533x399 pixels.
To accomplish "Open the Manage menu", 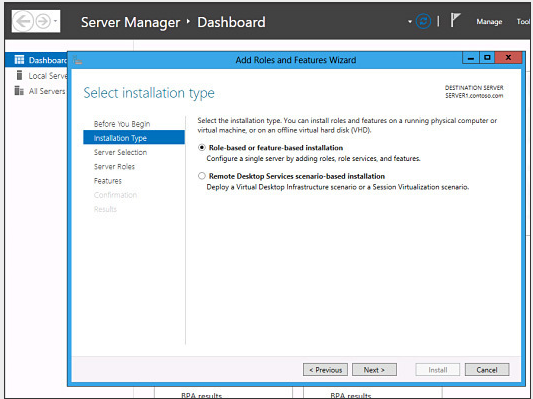I will coord(489,22).
